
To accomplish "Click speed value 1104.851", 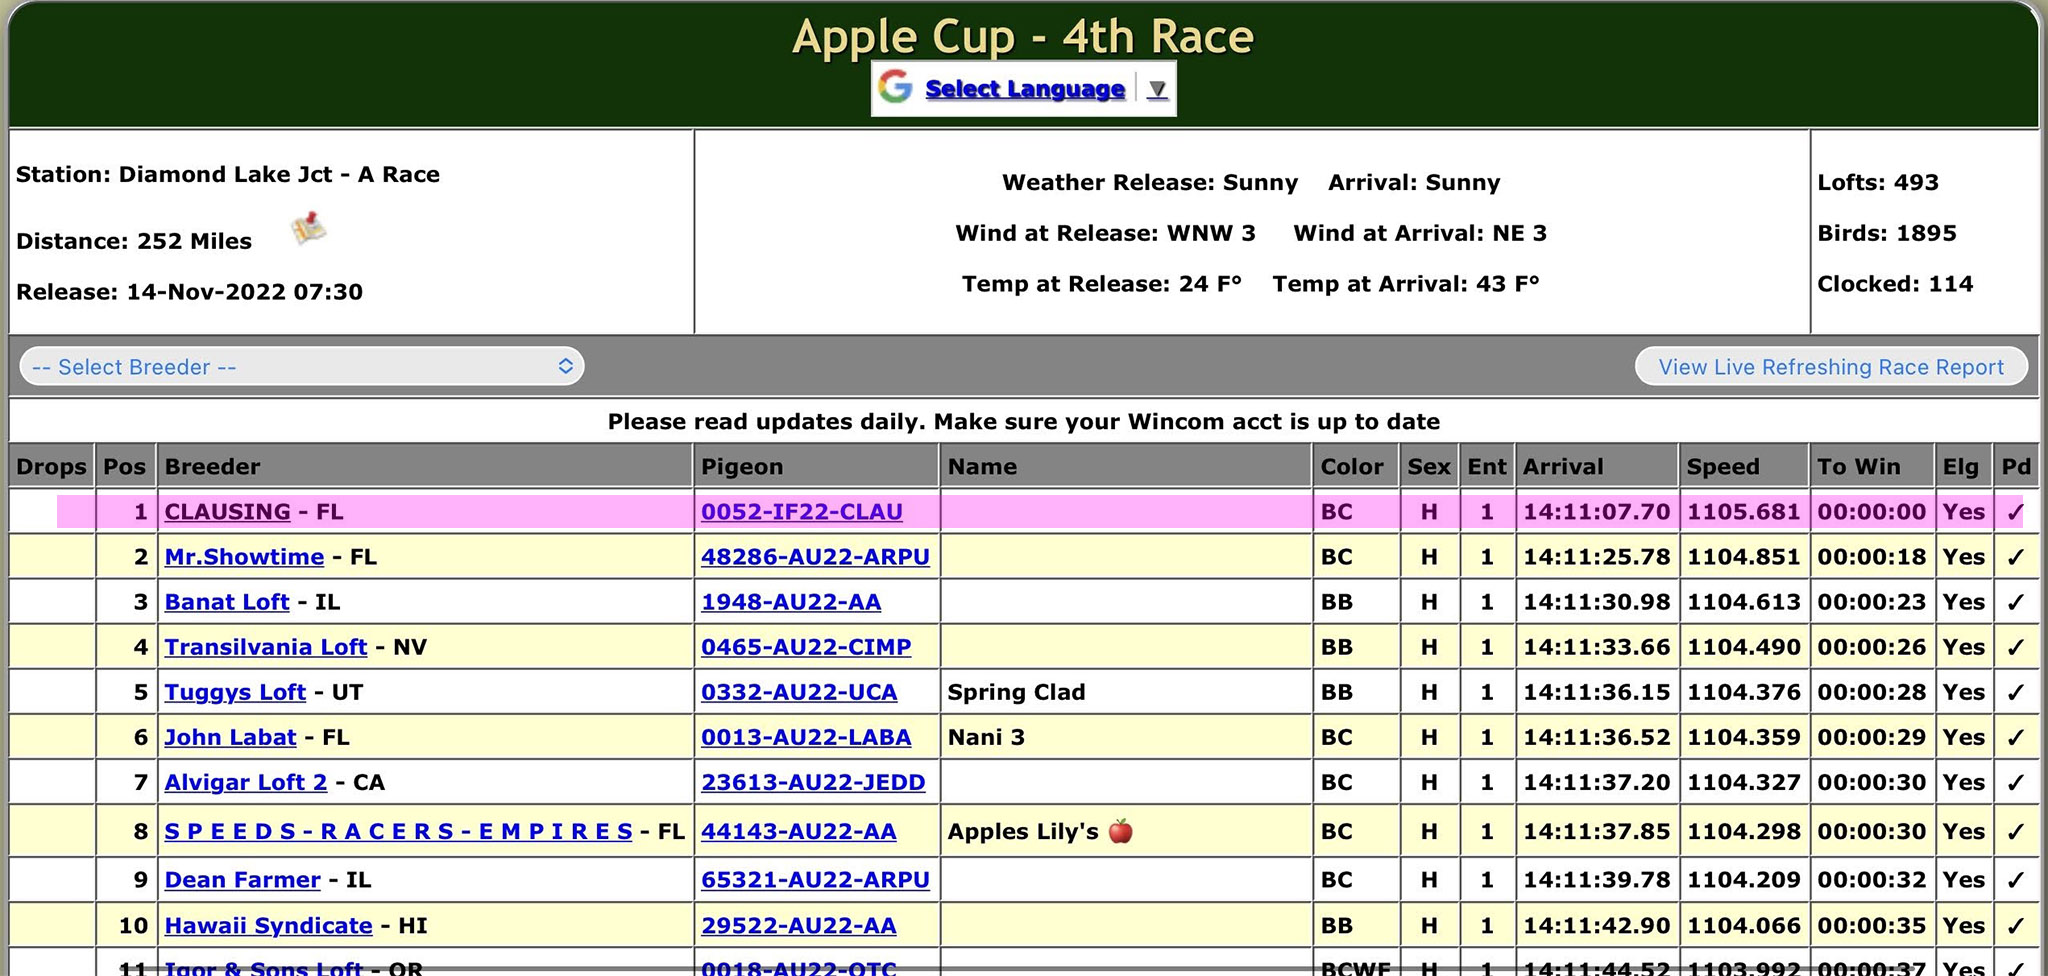I will click(x=1744, y=557).
